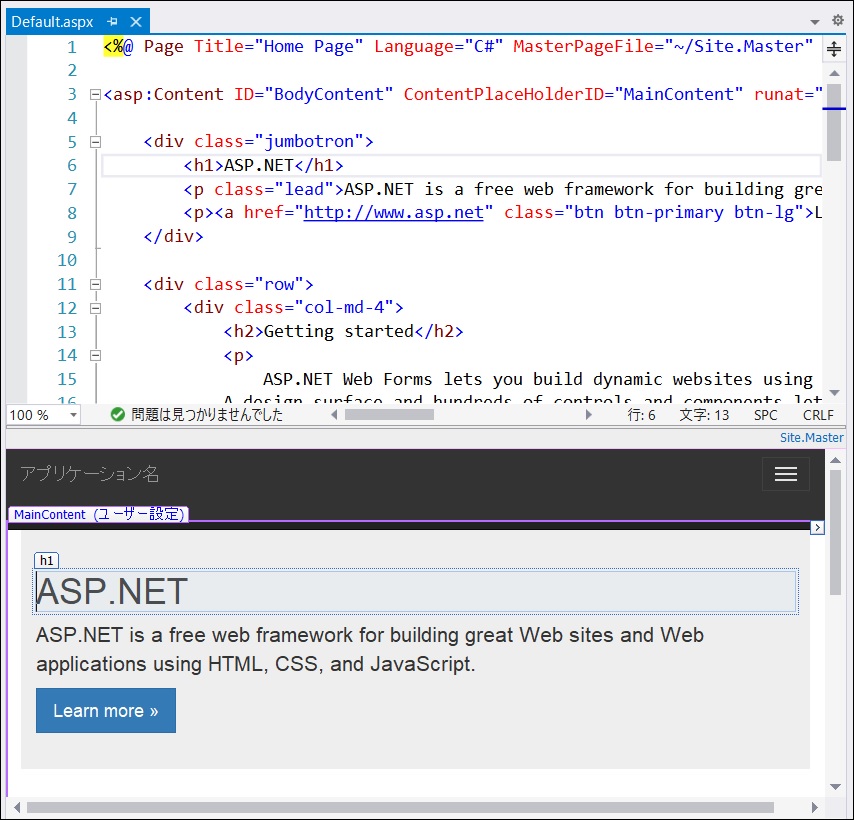Click the code editor scroll up arrow
Image resolution: width=854 pixels, height=820 pixels.
click(834, 73)
